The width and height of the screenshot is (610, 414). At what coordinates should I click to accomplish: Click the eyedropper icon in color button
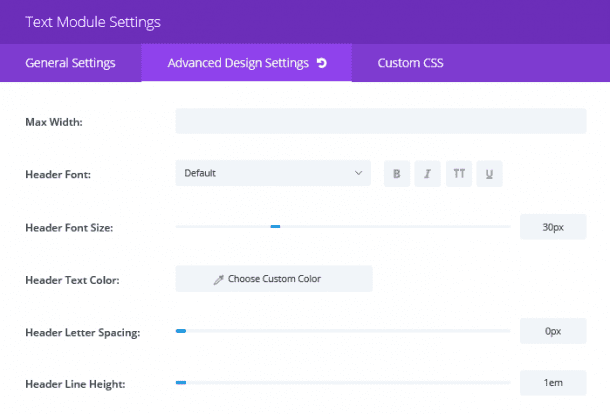219,279
